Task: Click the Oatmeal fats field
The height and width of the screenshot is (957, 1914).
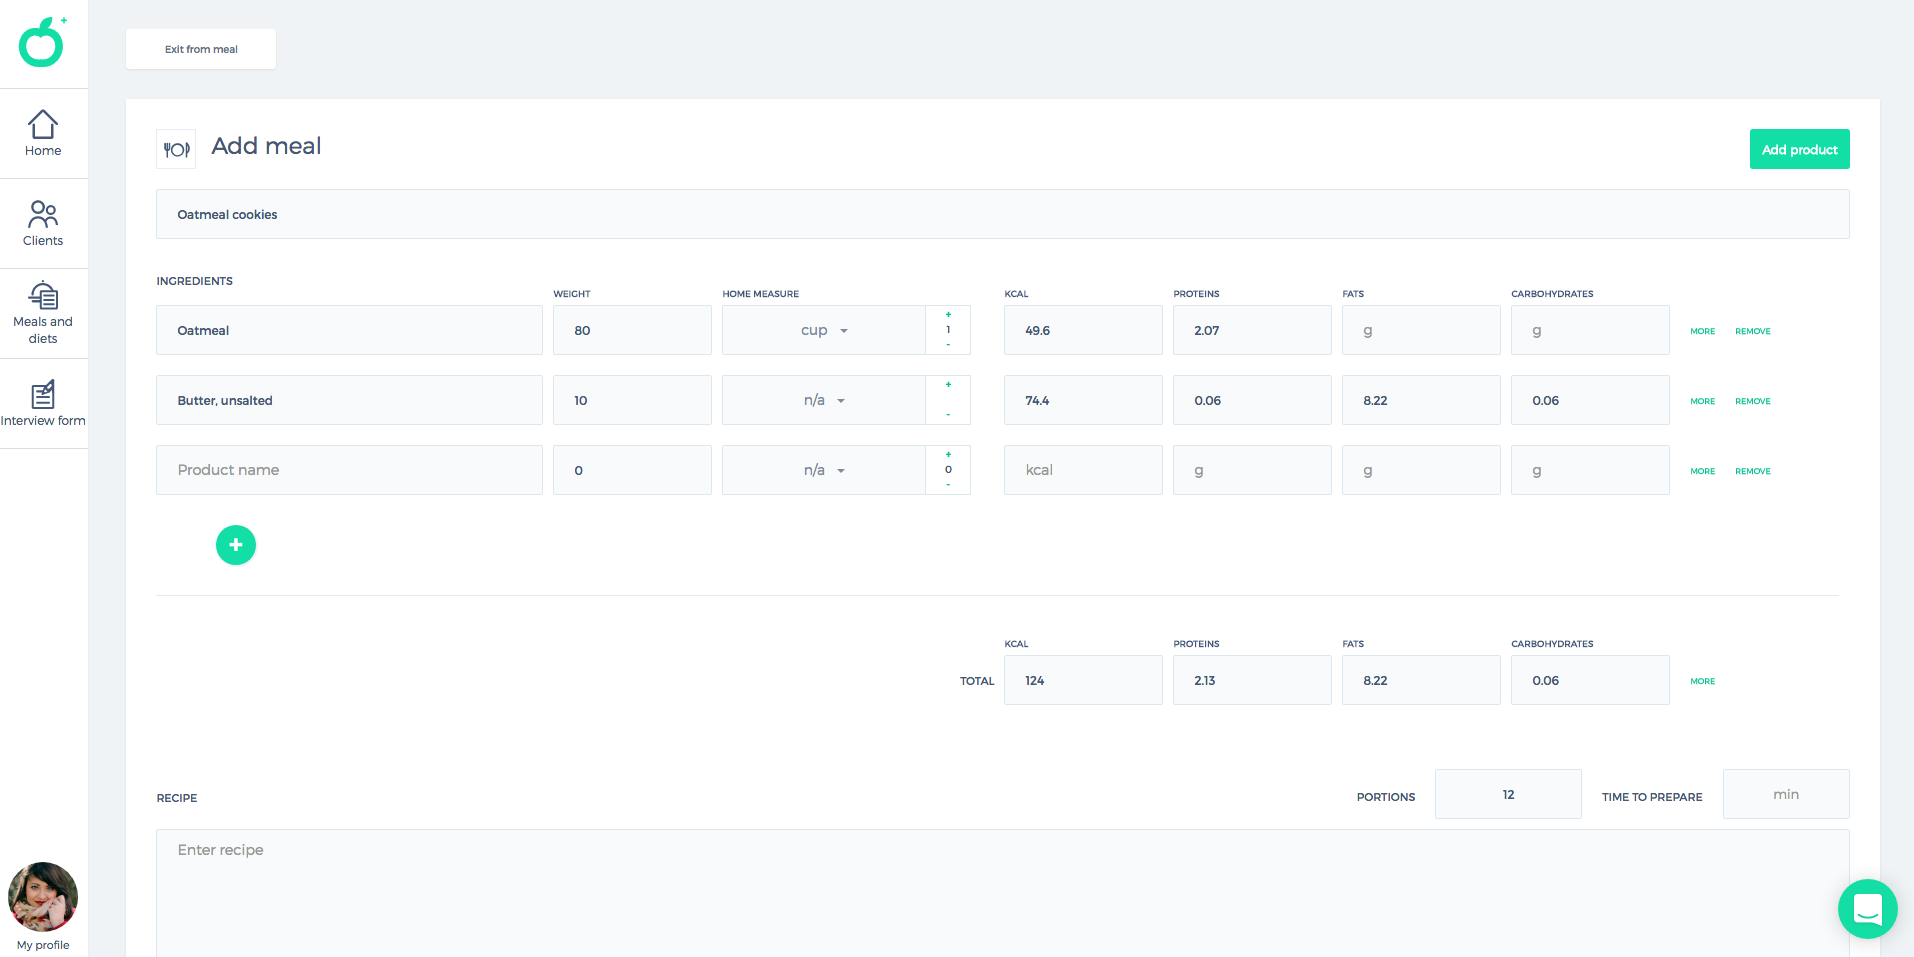Action: [1421, 330]
